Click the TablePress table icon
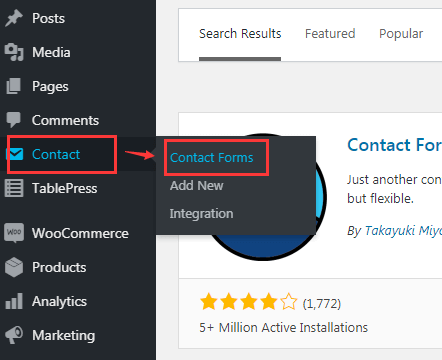This screenshot has height=360, width=442. [14, 188]
